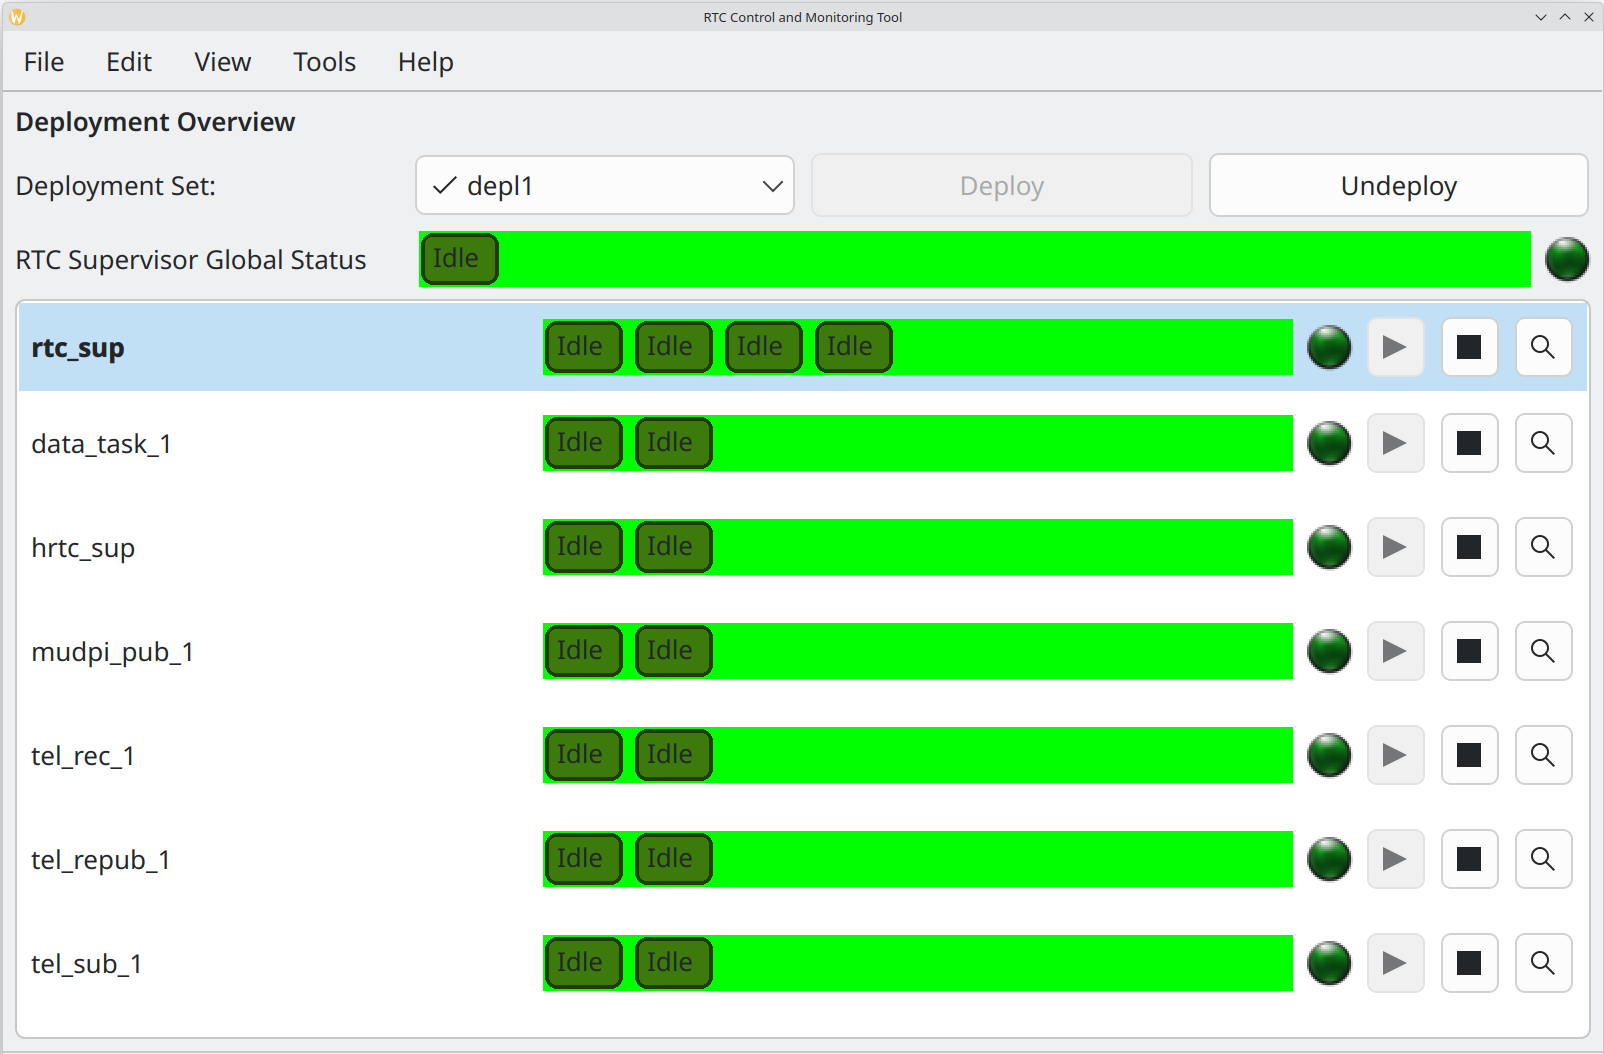Stop mudpi_pub_1 component

[x=1469, y=651]
